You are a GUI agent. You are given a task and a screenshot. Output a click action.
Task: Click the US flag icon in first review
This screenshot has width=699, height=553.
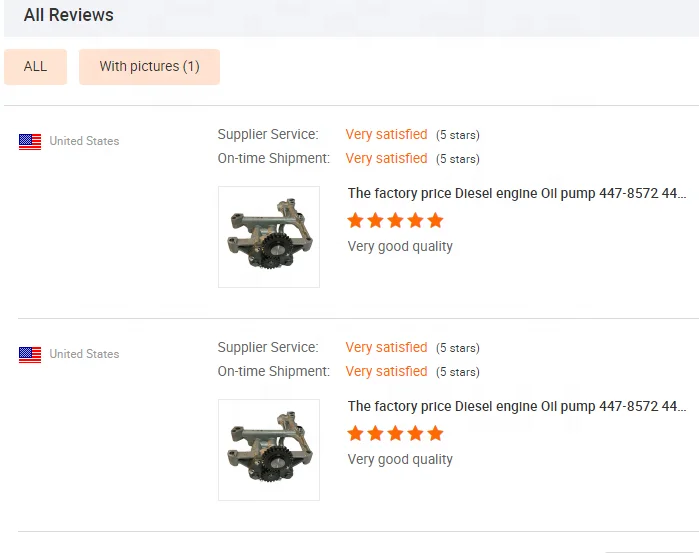pos(30,142)
